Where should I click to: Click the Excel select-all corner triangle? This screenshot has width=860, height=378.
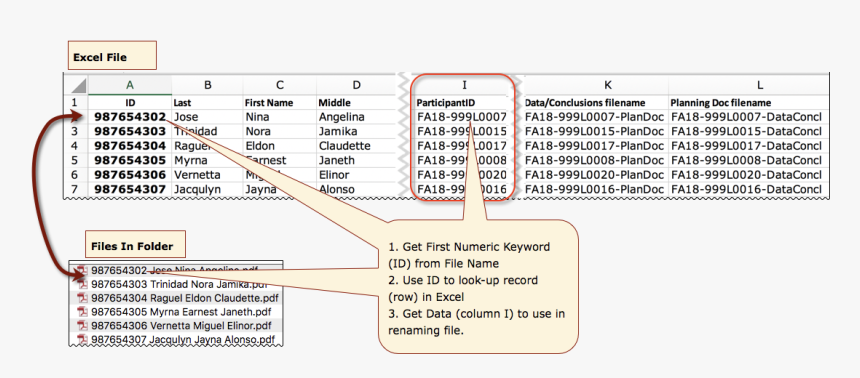tap(78, 86)
